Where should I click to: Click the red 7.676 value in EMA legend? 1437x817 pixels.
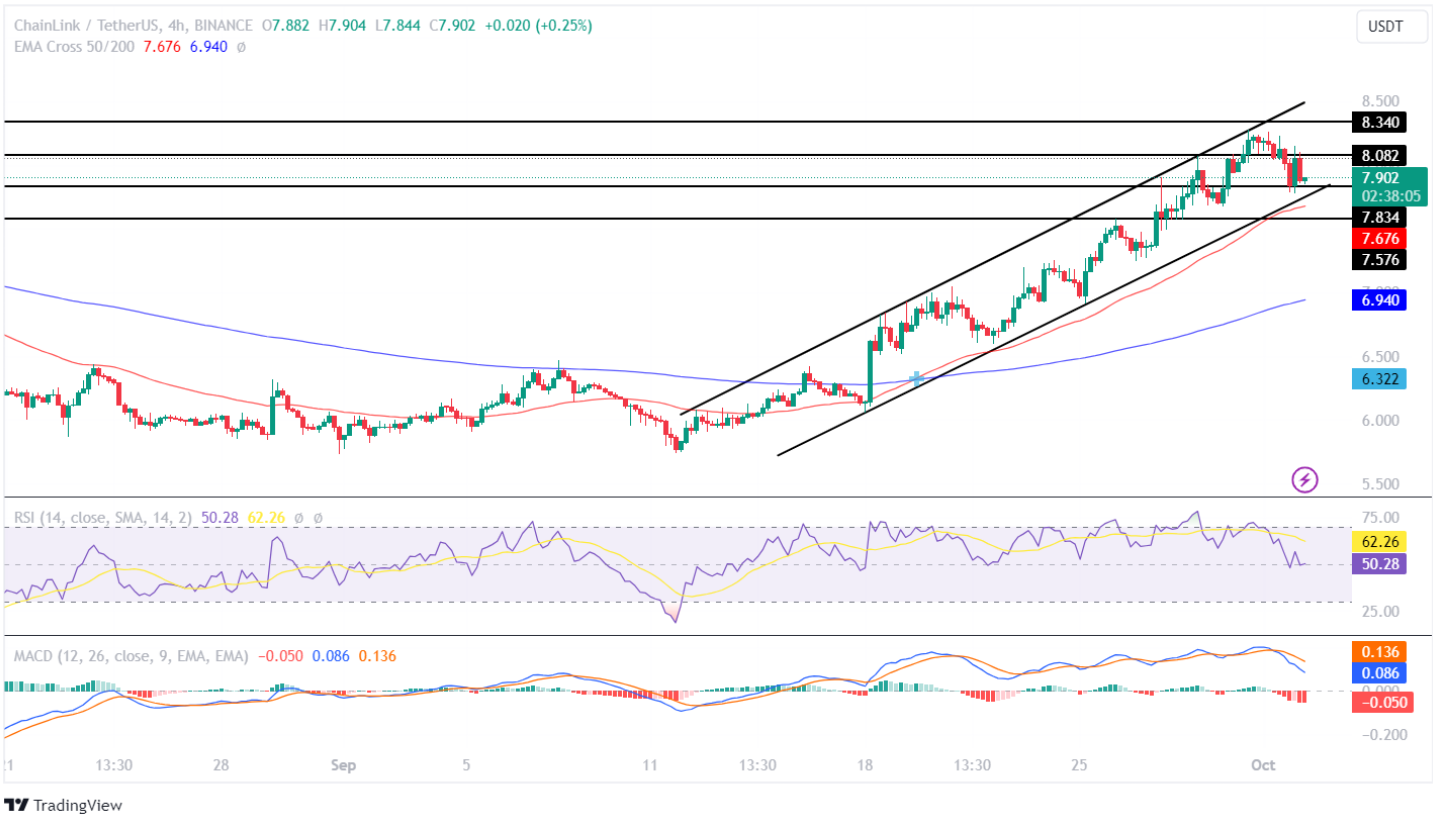161,46
